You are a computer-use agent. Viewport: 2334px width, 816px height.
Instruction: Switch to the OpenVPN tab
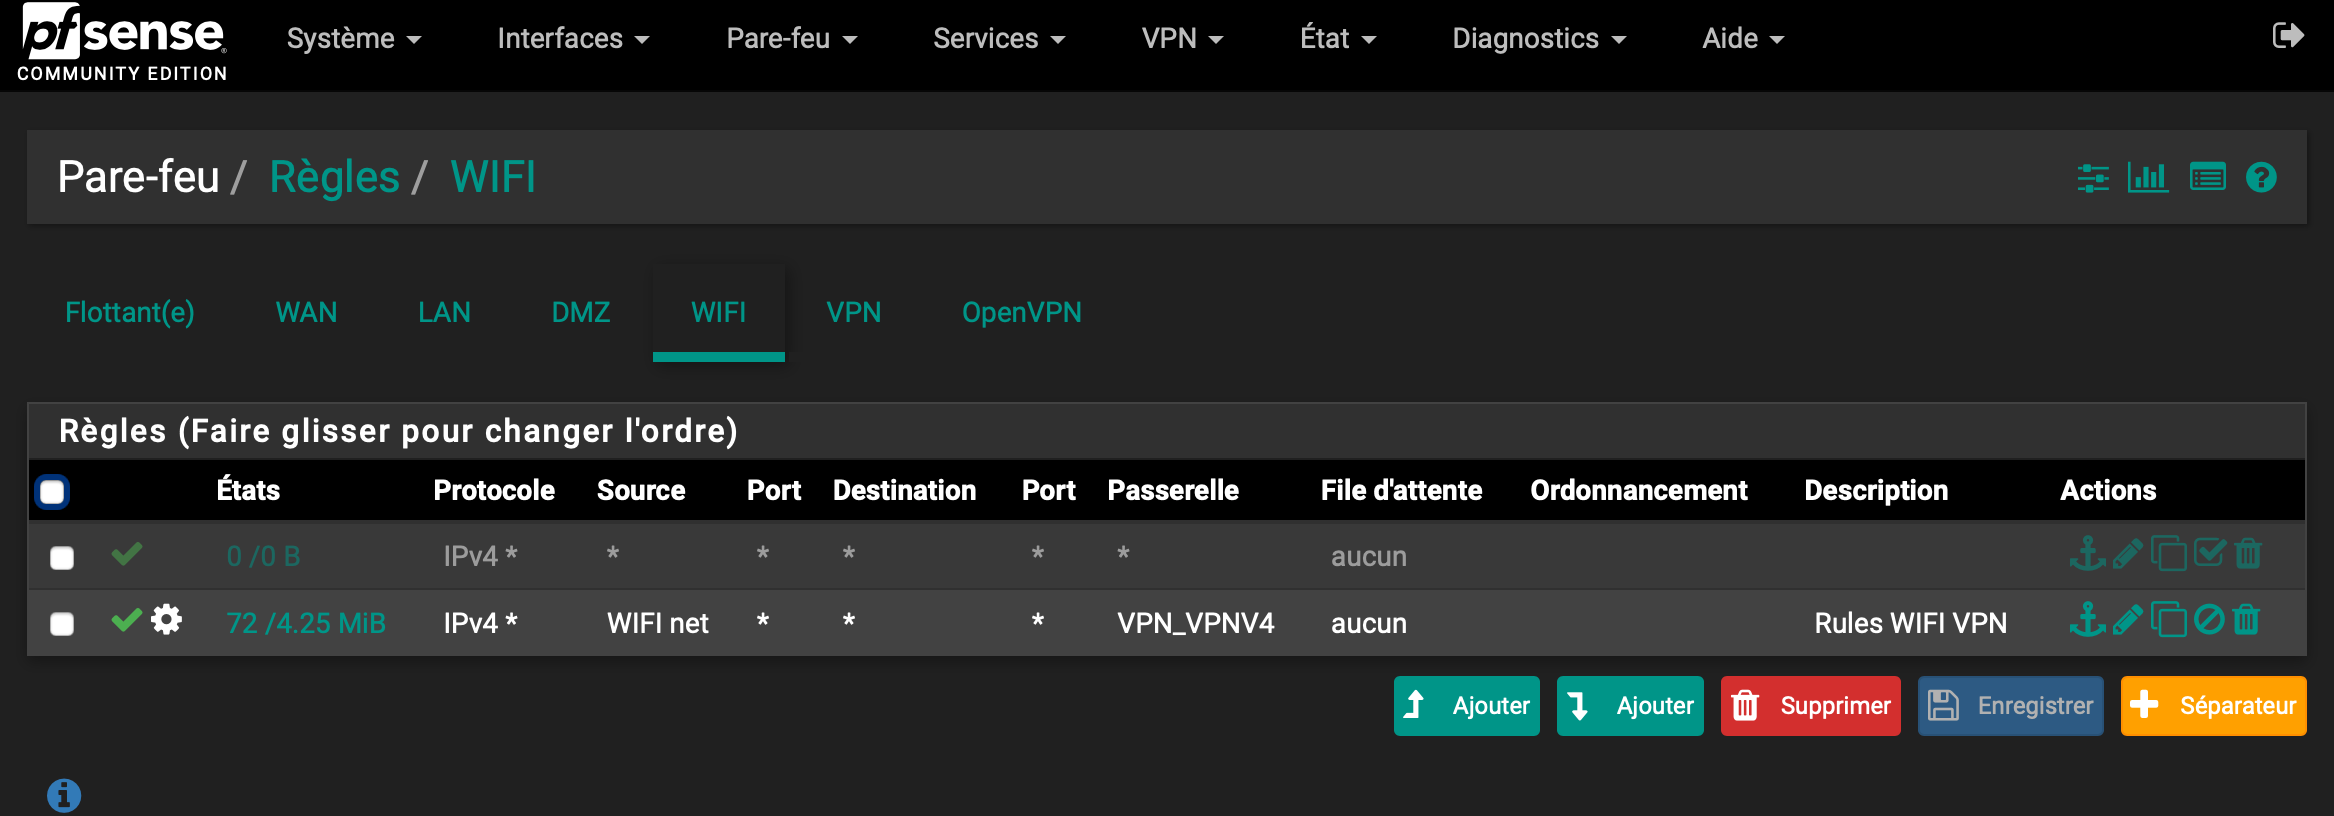click(1021, 313)
